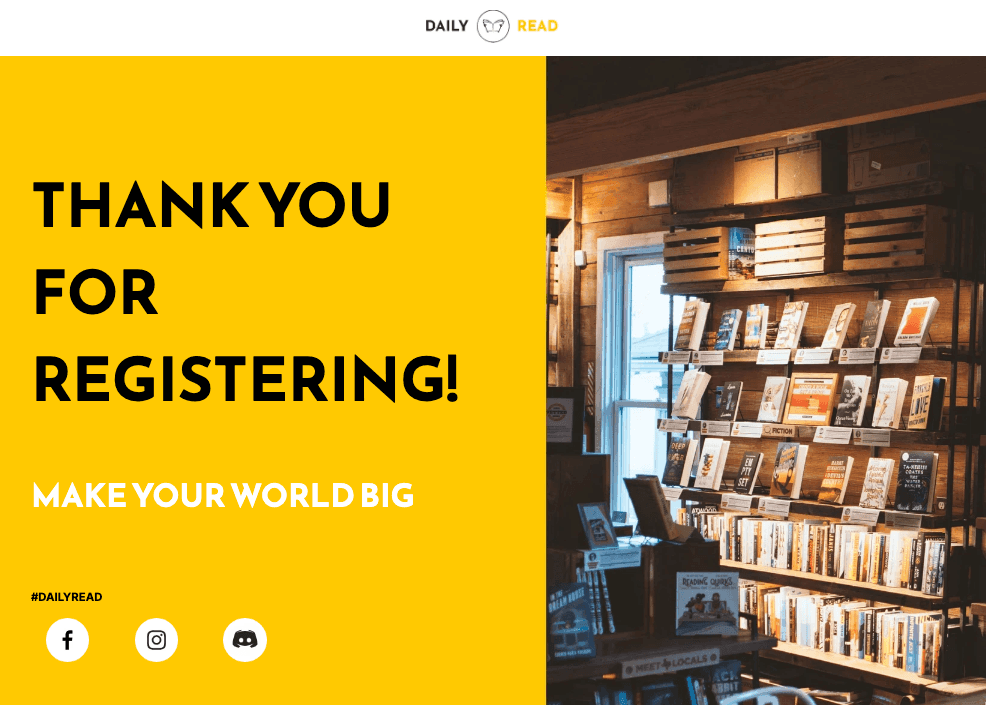The height and width of the screenshot is (705, 986).
Task: Click the THANK YOU heading line
Action: point(212,204)
